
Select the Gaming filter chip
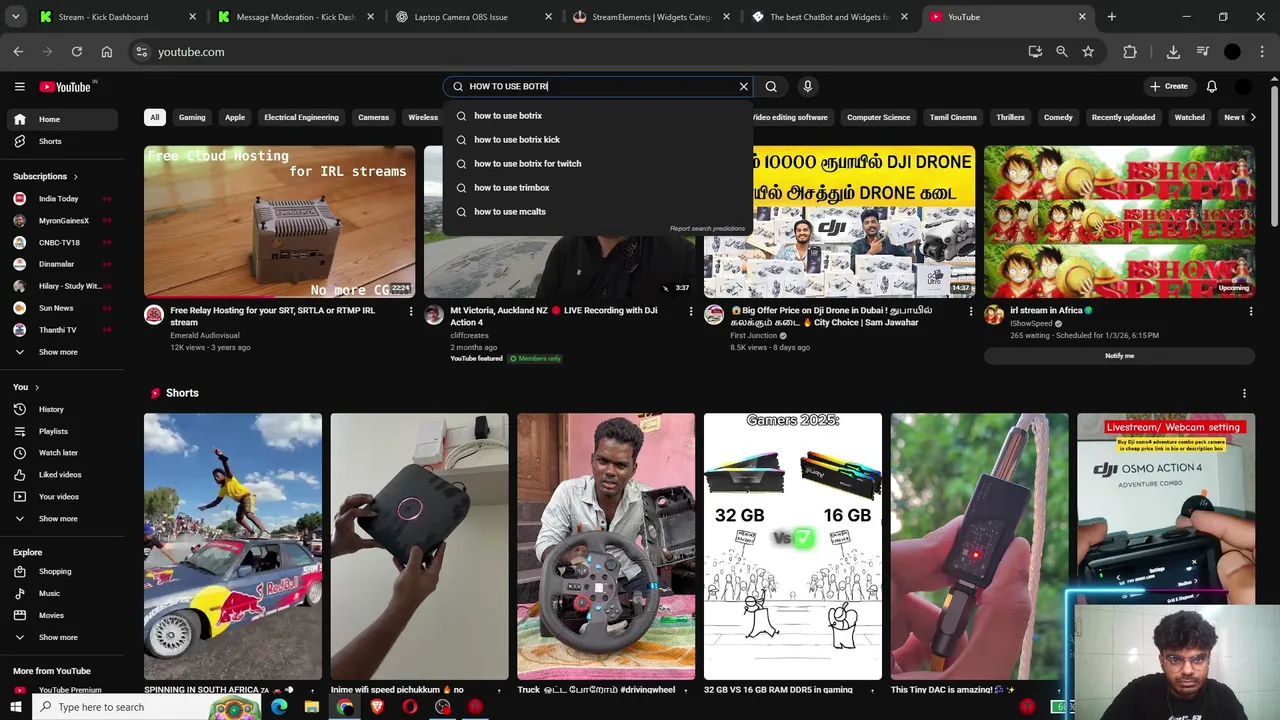pos(192,117)
